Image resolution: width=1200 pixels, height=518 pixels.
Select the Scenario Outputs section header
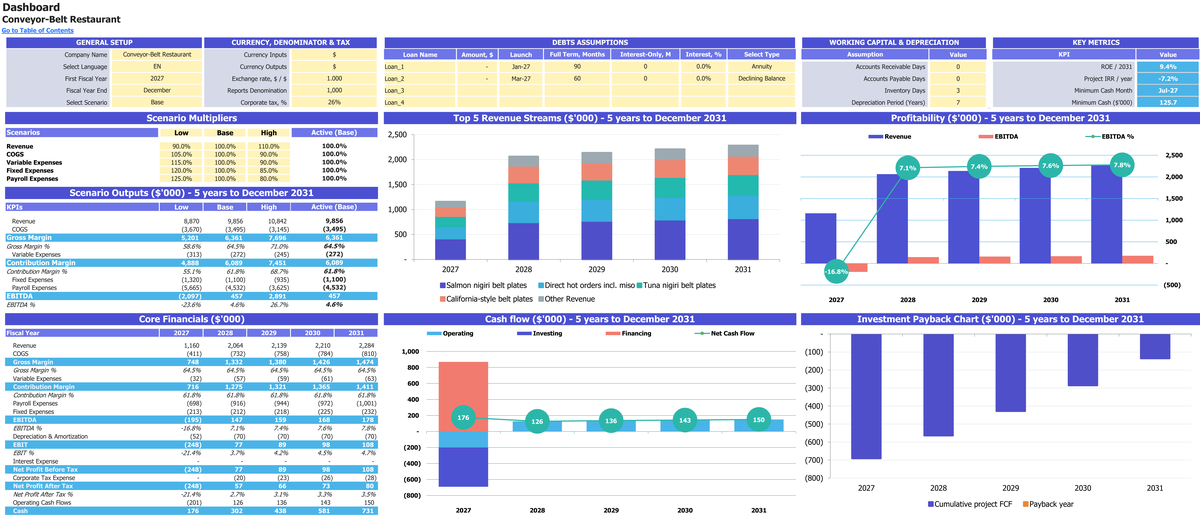click(190, 192)
